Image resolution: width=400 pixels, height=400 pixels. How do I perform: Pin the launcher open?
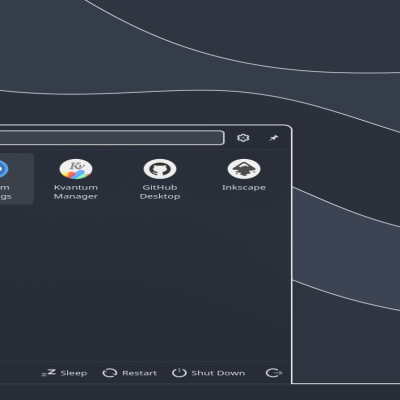tap(274, 138)
